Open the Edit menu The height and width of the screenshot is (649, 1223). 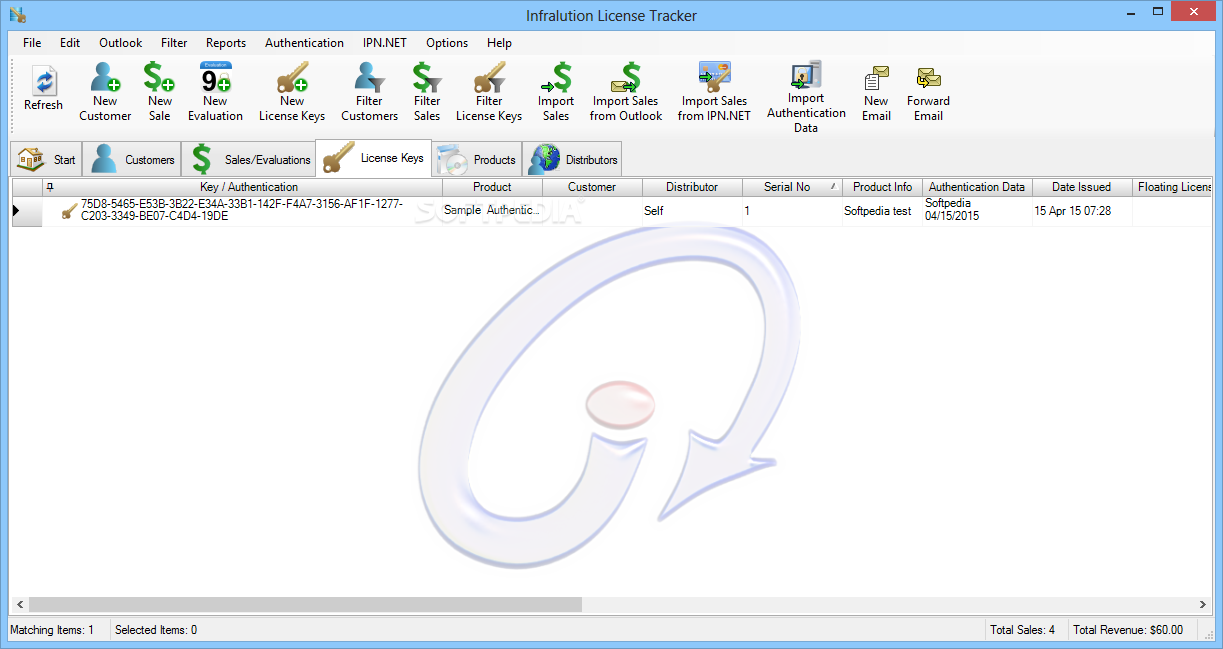[70, 43]
